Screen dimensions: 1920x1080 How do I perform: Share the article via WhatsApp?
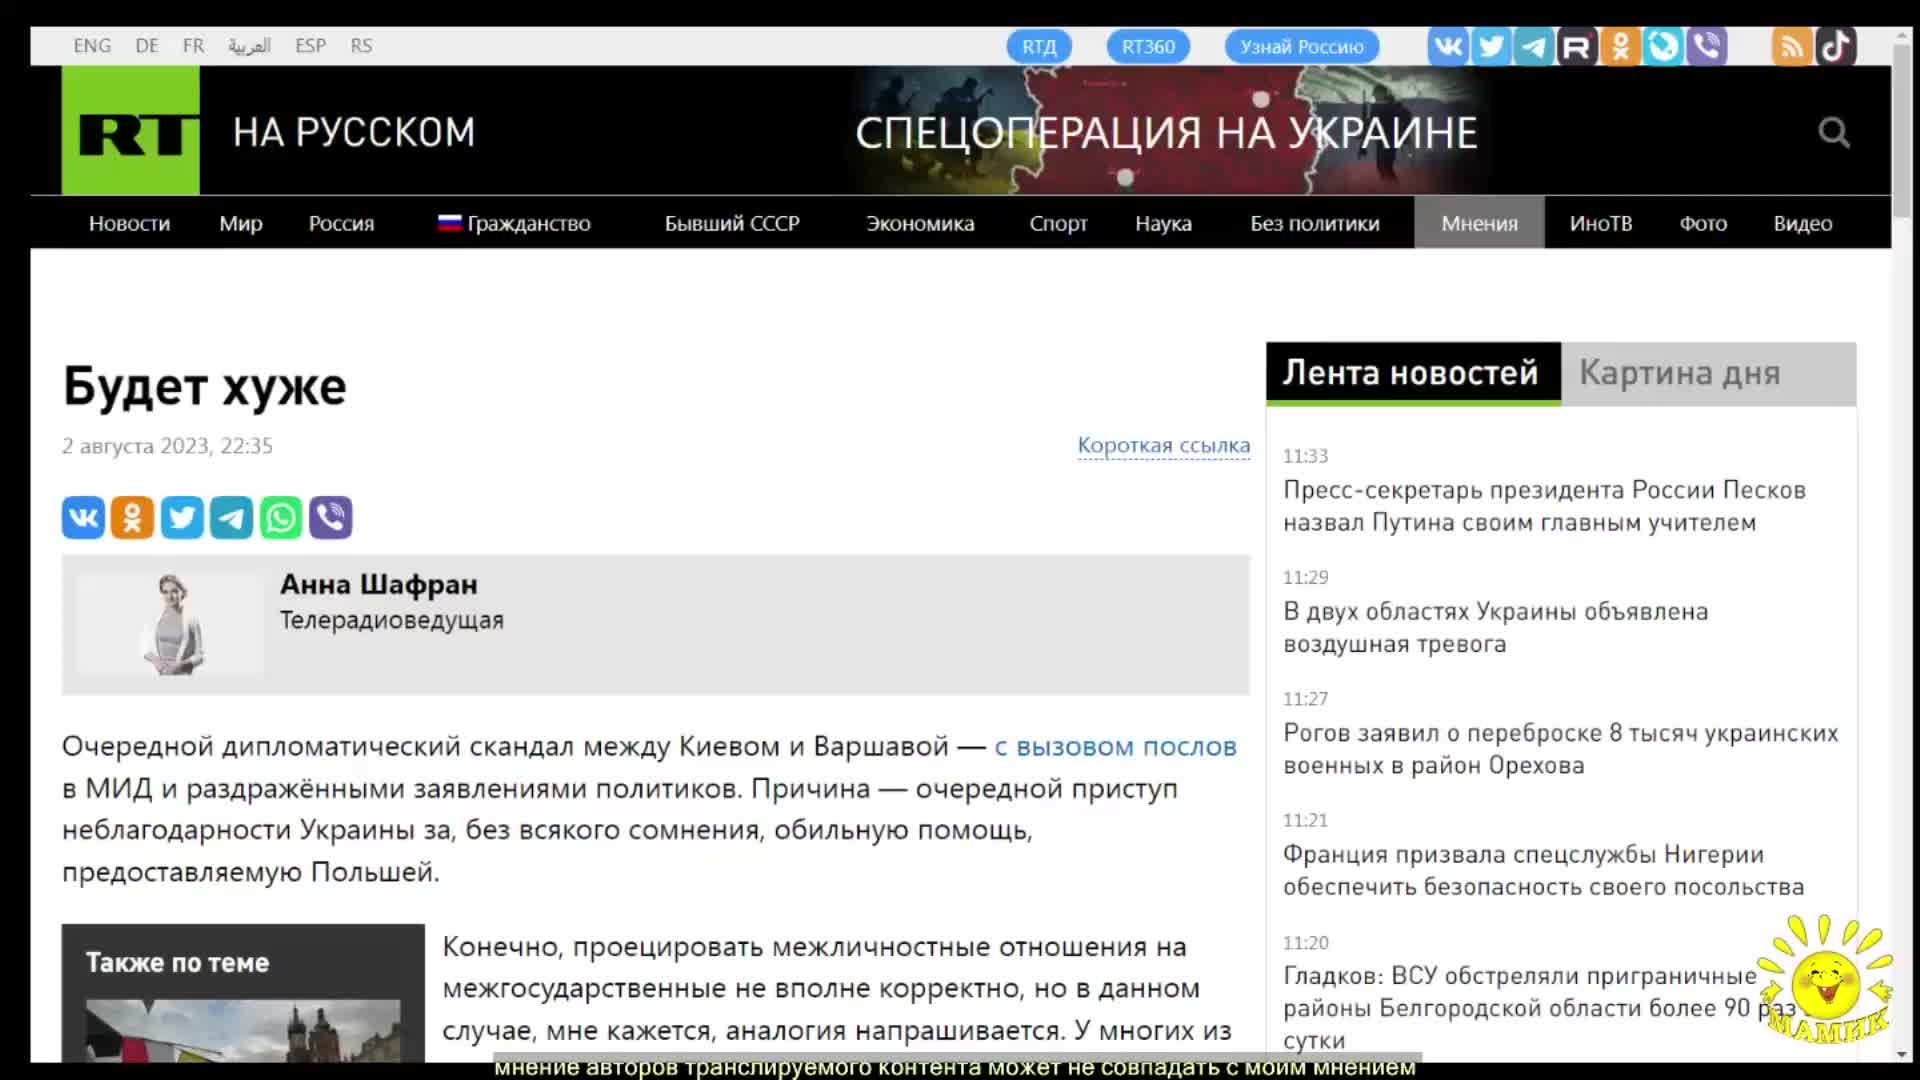[x=281, y=517]
